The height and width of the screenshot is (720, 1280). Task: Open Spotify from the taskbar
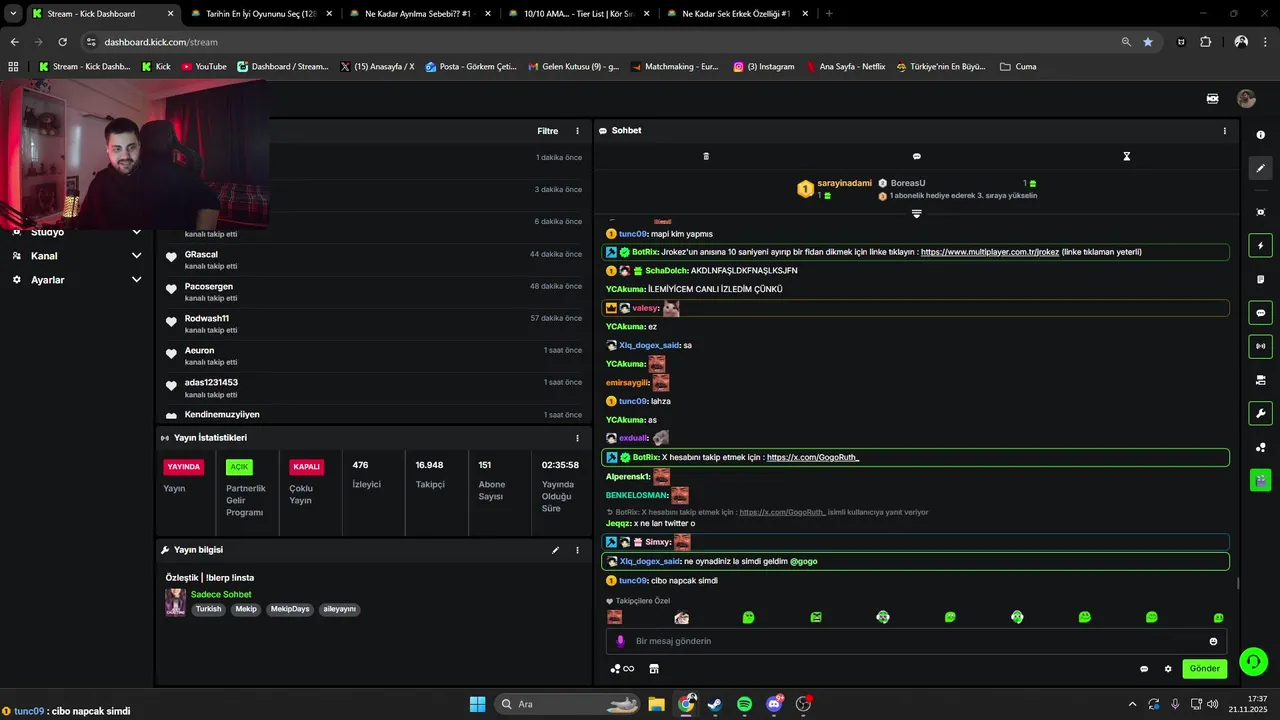coord(744,704)
